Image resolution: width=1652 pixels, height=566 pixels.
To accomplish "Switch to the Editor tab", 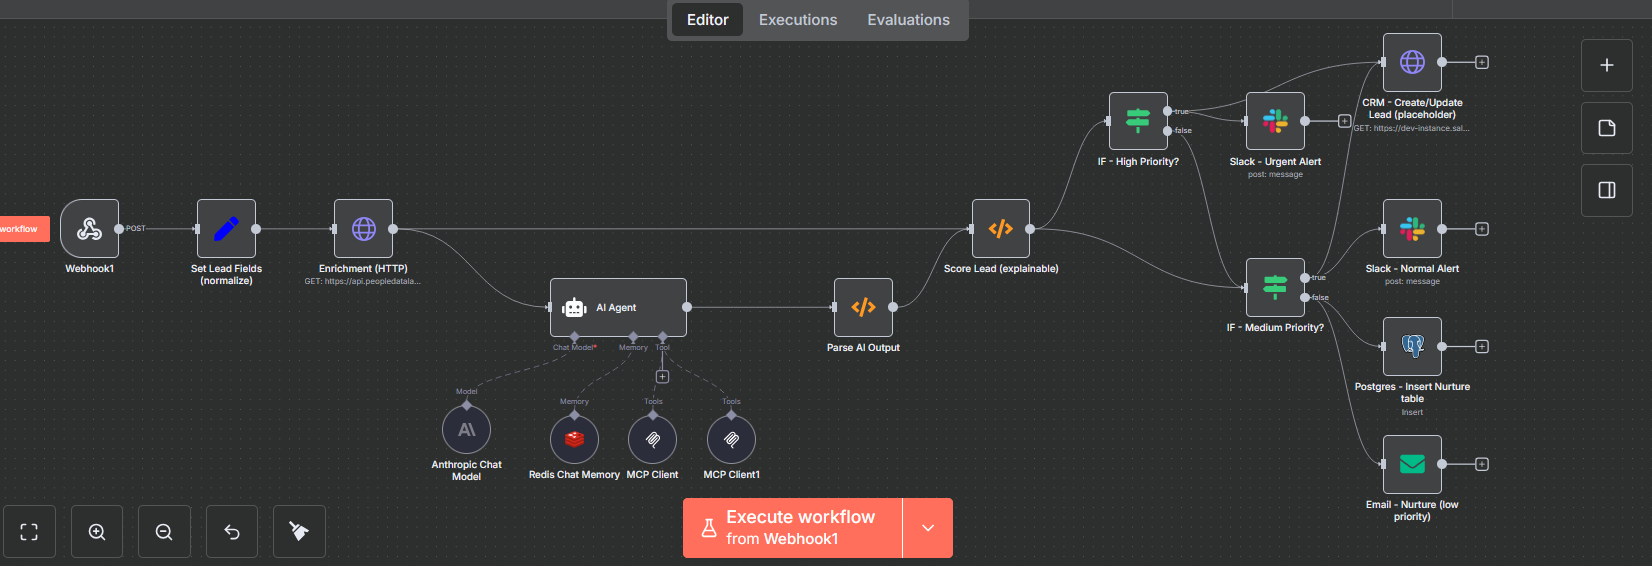I will [707, 20].
